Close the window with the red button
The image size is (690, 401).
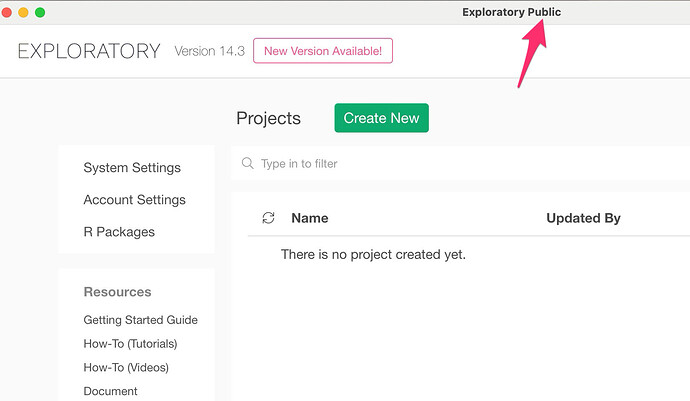pyautogui.click(x=7, y=12)
